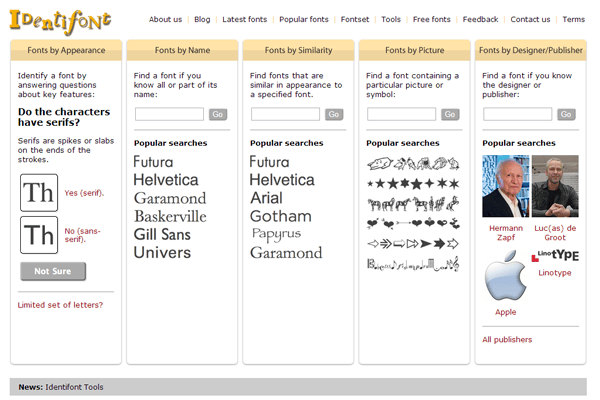Select Papyrus in similarity popular searches
Image resolution: width=600 pixels, height=400 pixels.
[276, 234]
